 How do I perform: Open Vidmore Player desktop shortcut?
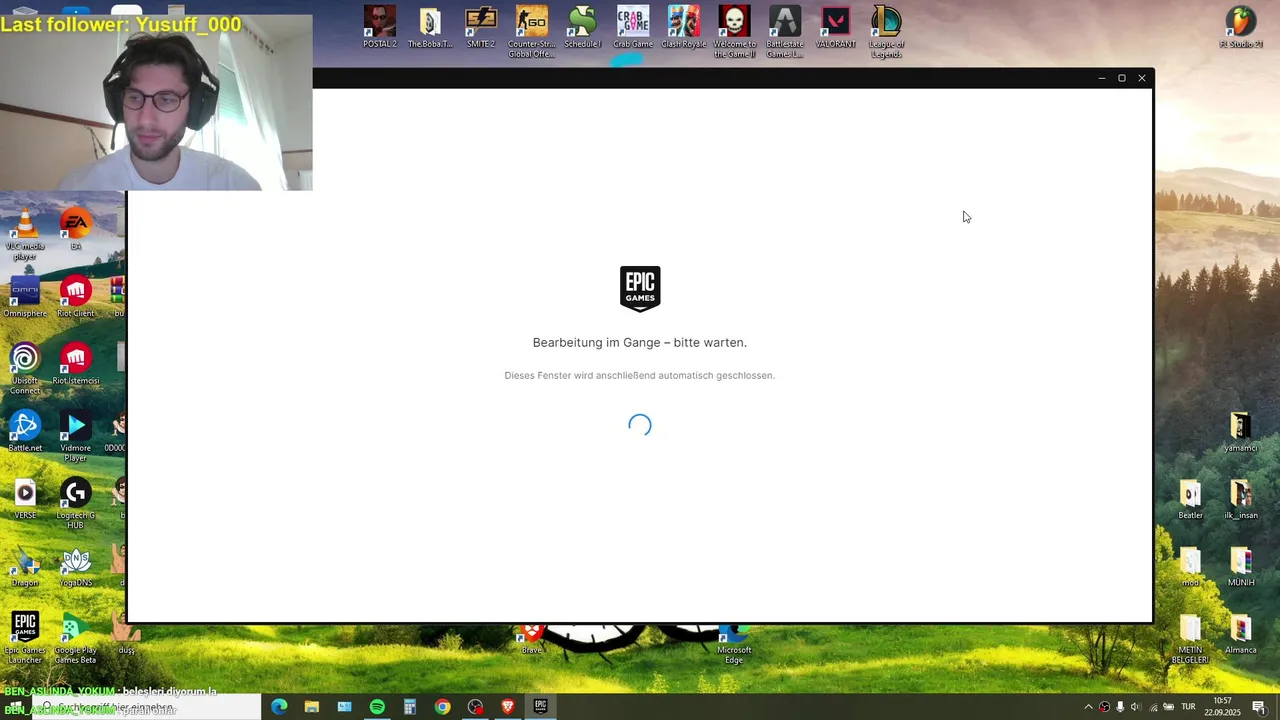tap(75, 437)
